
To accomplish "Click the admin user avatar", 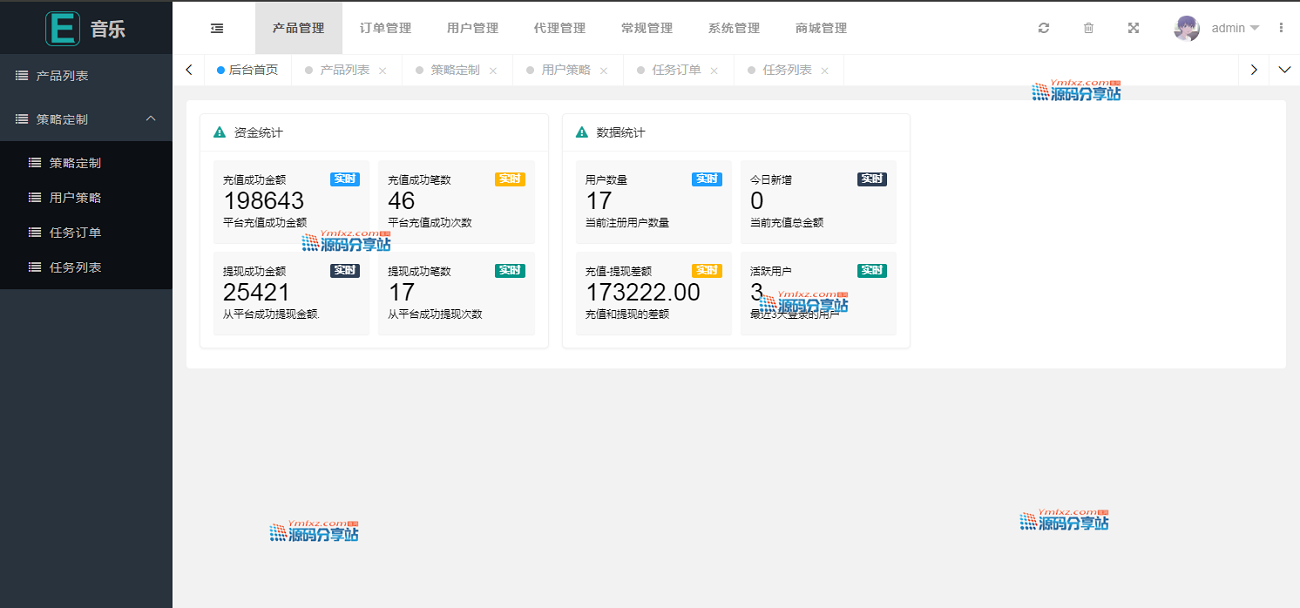I will click(1186, 28).
